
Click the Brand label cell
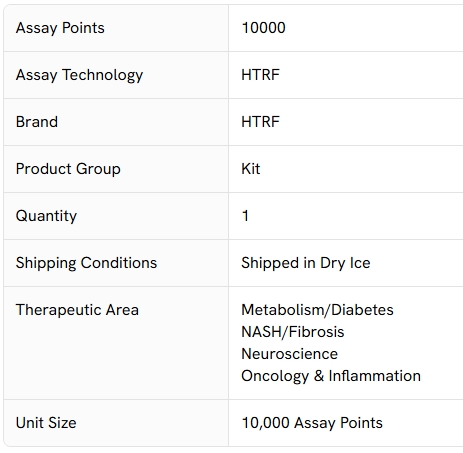(116, 122)
